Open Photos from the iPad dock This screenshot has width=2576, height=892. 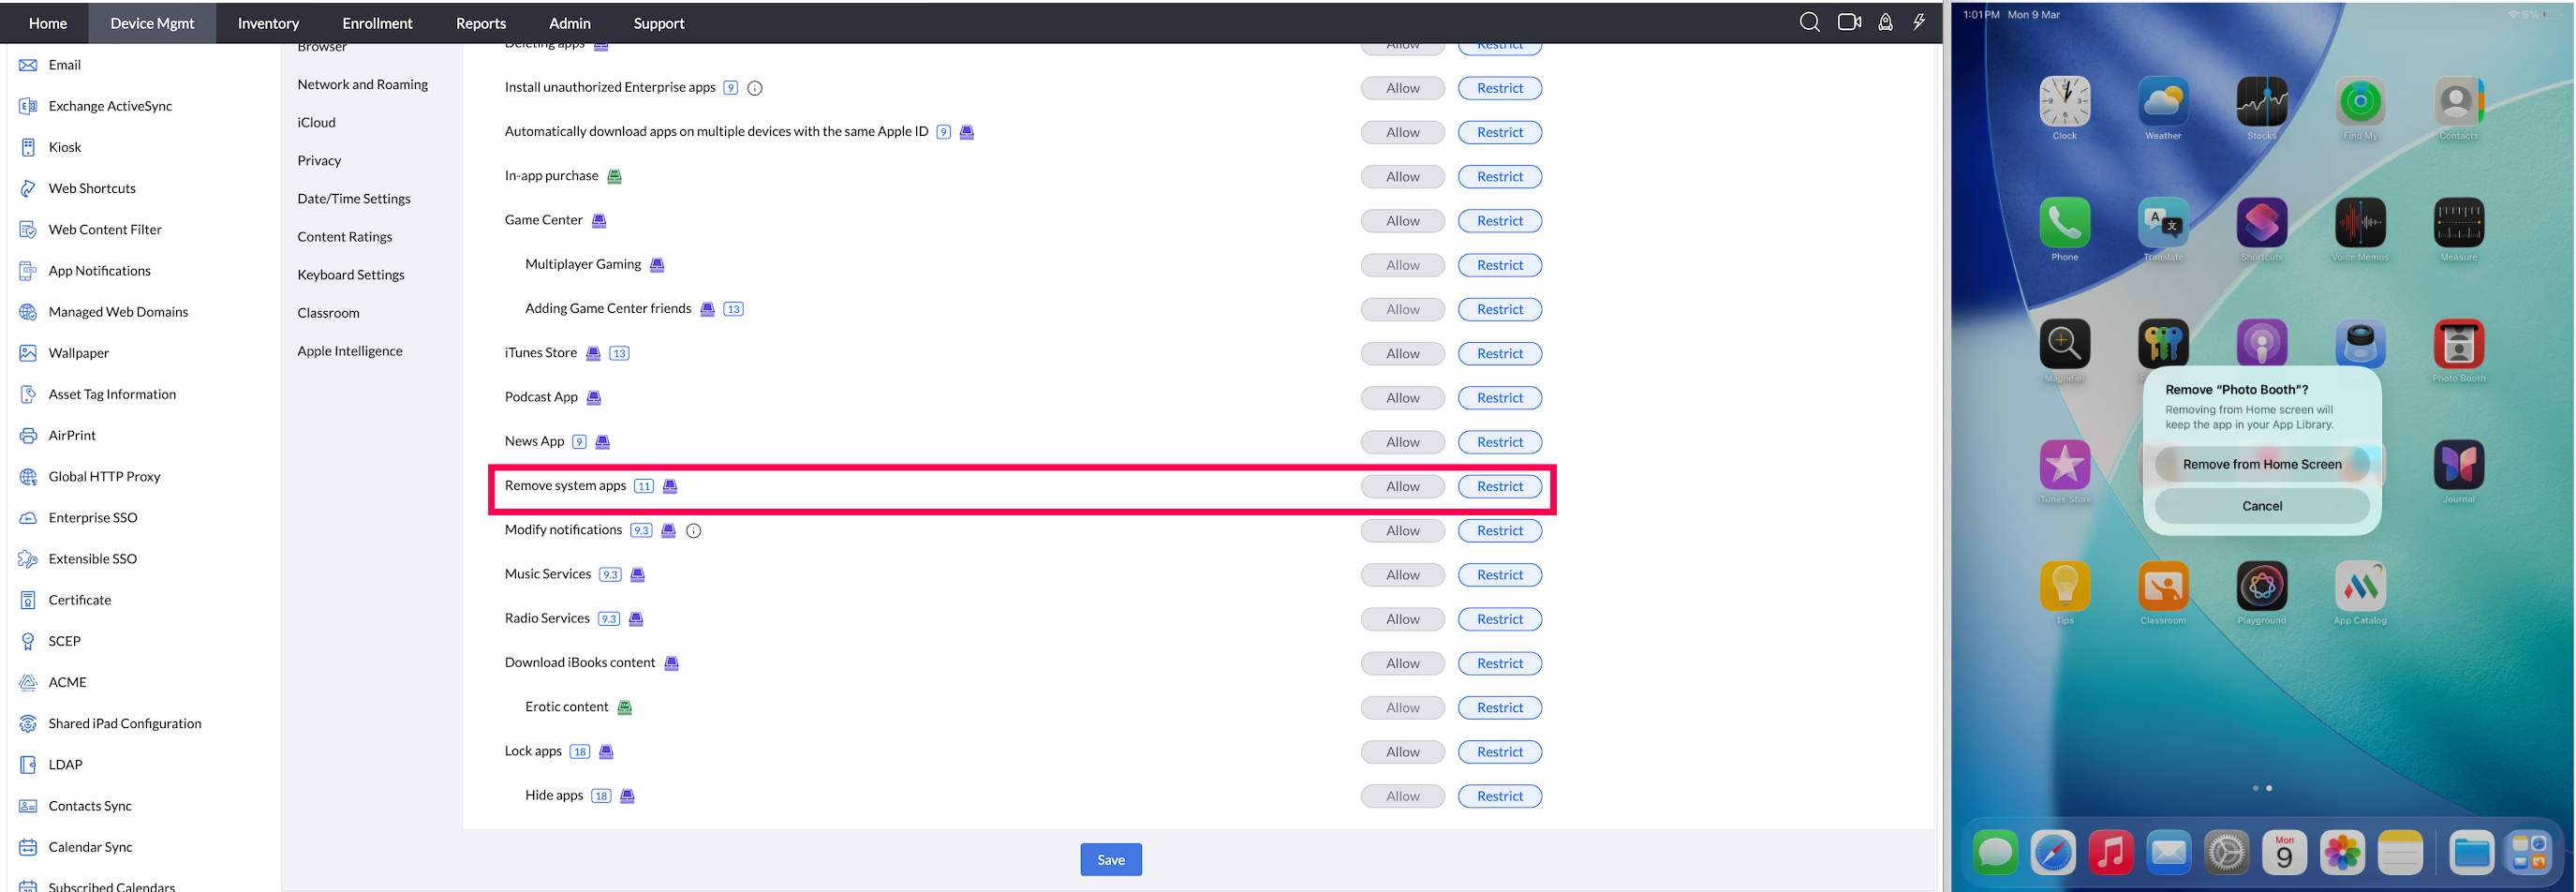coord(2341,852)
